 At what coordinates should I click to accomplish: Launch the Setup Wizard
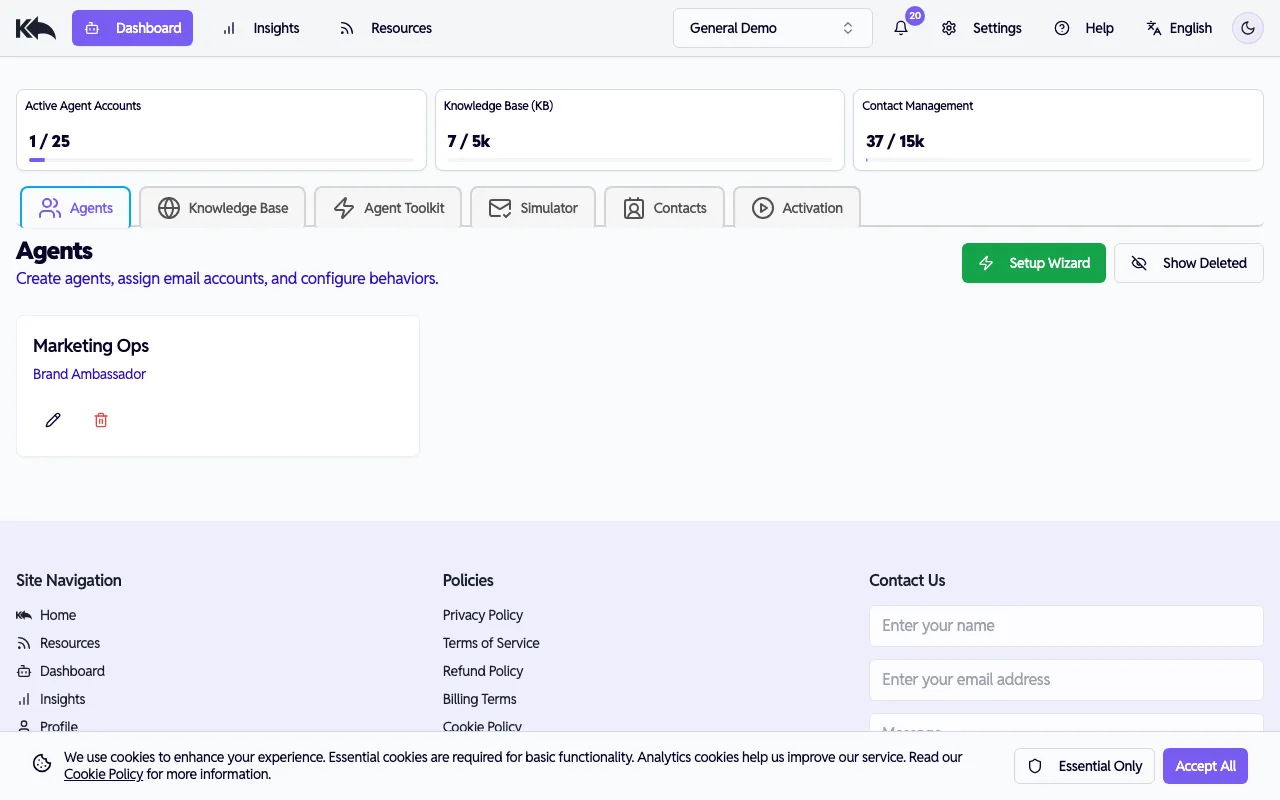coord(1033,262)
